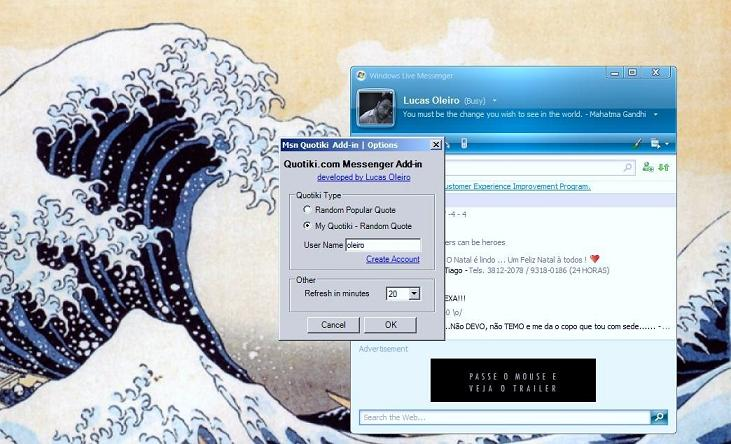Click the web search magnifier button
This screenshot has height=444, width=731.
tap(659, 417)
